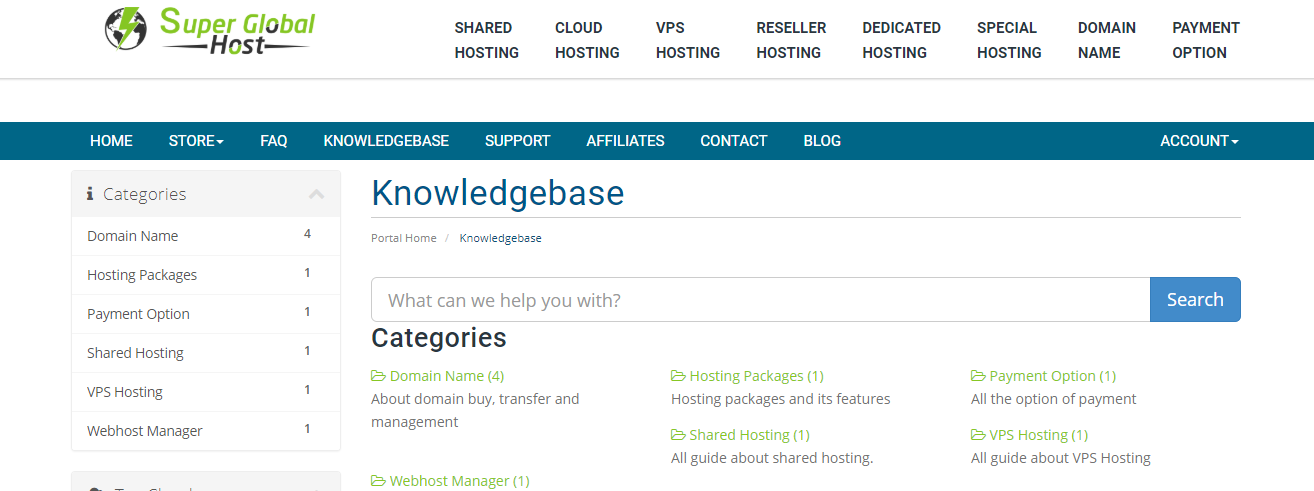Go to the Knowledgebase nav item

(x=386, y=141)
